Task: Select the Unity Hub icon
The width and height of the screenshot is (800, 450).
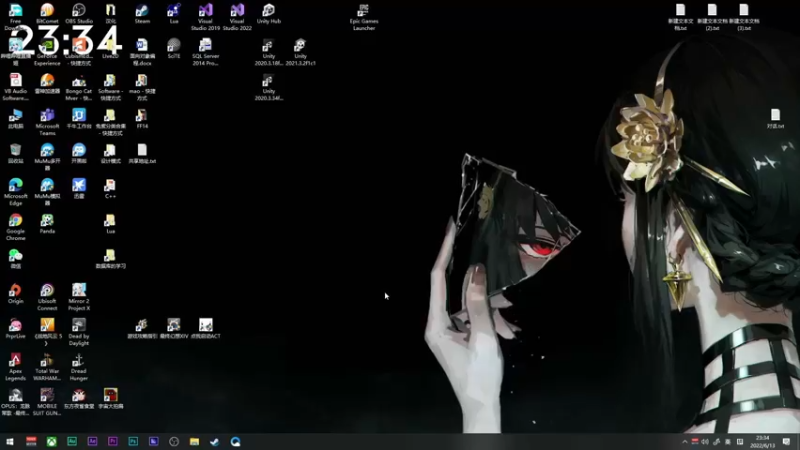Action: click(x=268, y=14)
